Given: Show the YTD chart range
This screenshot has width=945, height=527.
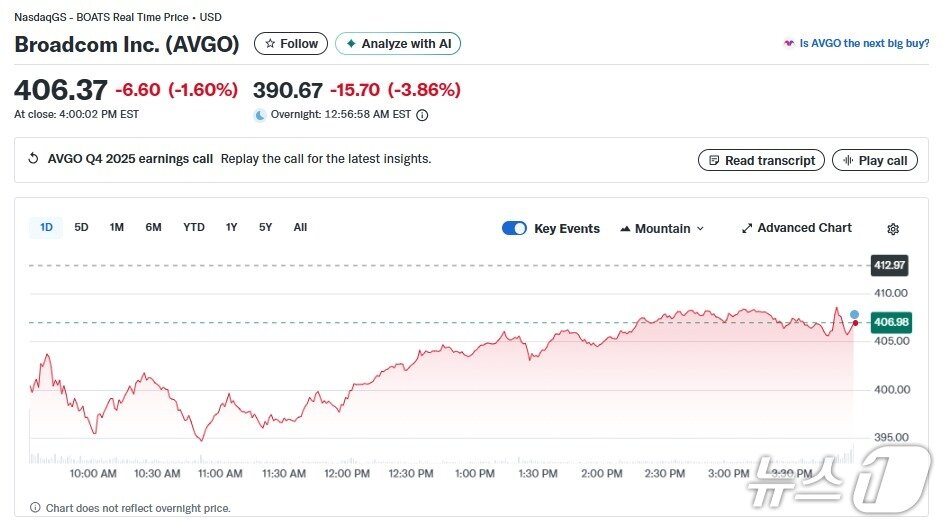Looking at the screenshot, I should 194,227.
